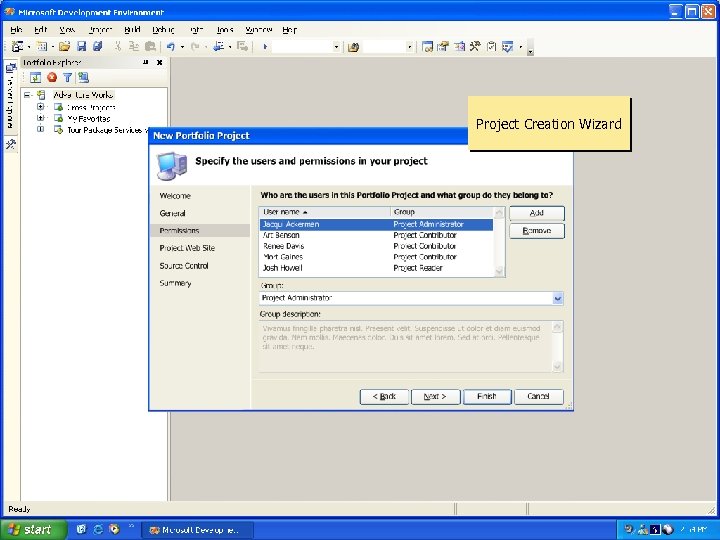
Task: Go to the Project Web Site step
Action: pos(187,248)
